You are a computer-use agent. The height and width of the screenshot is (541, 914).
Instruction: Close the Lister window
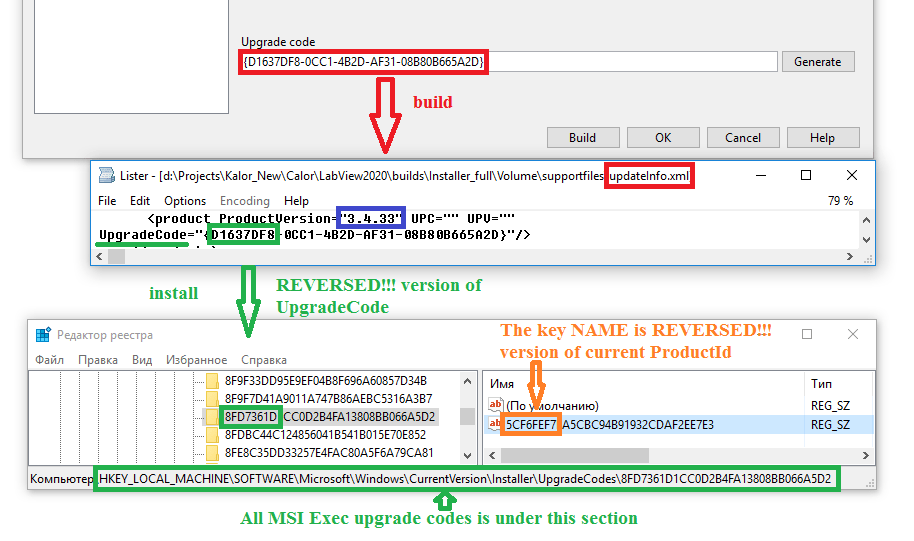tap(852, 175)
